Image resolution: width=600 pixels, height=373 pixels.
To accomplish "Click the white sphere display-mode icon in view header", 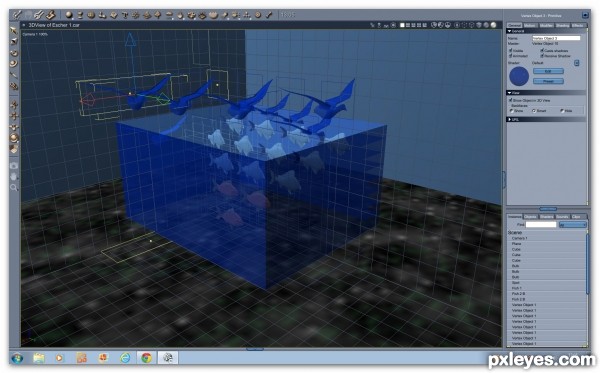I will (x=494, y=25).
